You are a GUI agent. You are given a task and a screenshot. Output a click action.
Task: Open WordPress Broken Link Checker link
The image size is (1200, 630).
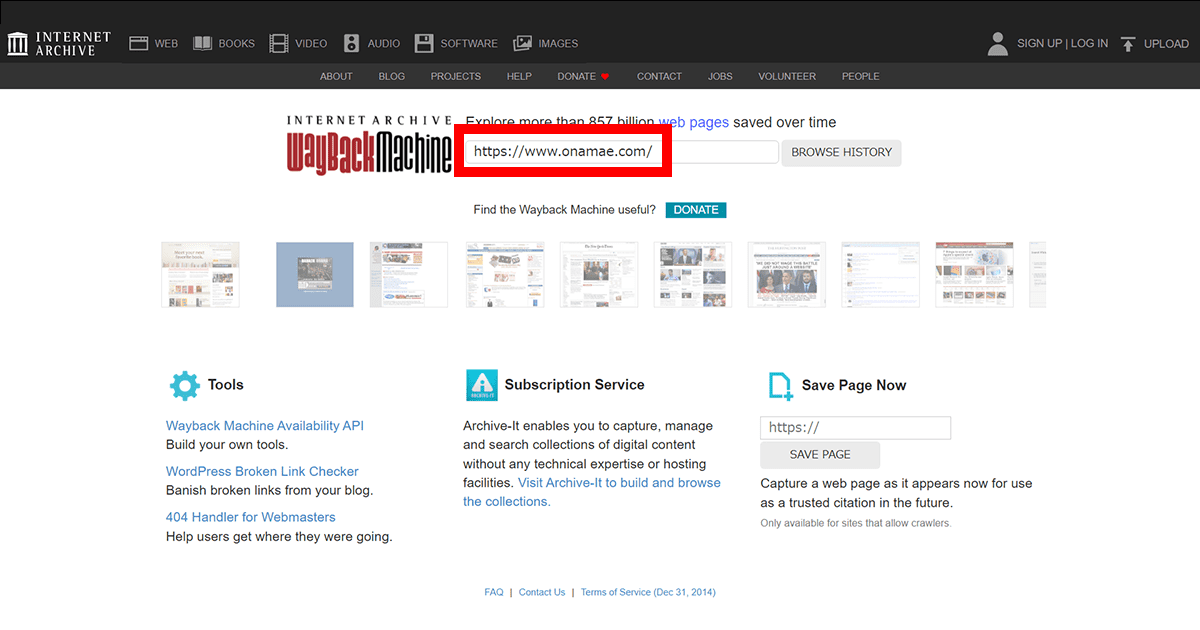(x=262, y=472)
